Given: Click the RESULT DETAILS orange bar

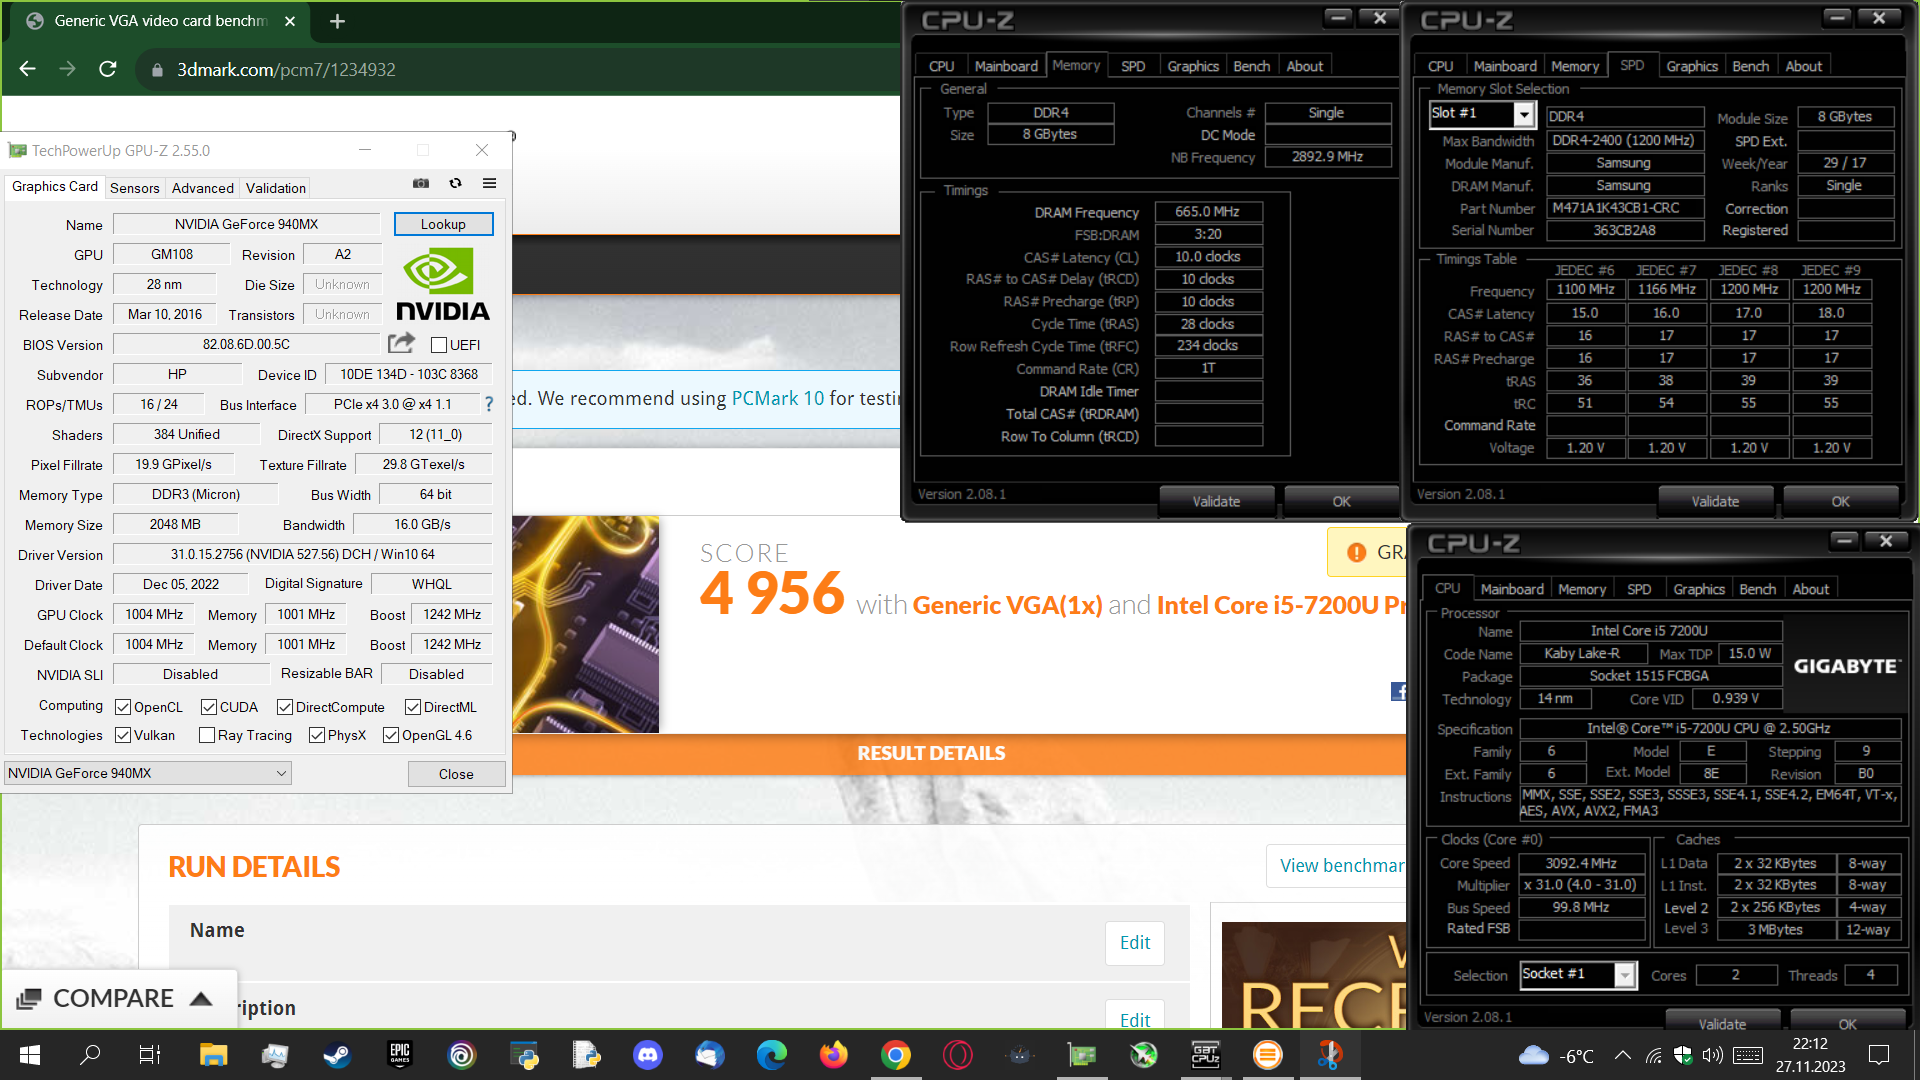Looking at the screenshot, I should (x=931, y=753).
